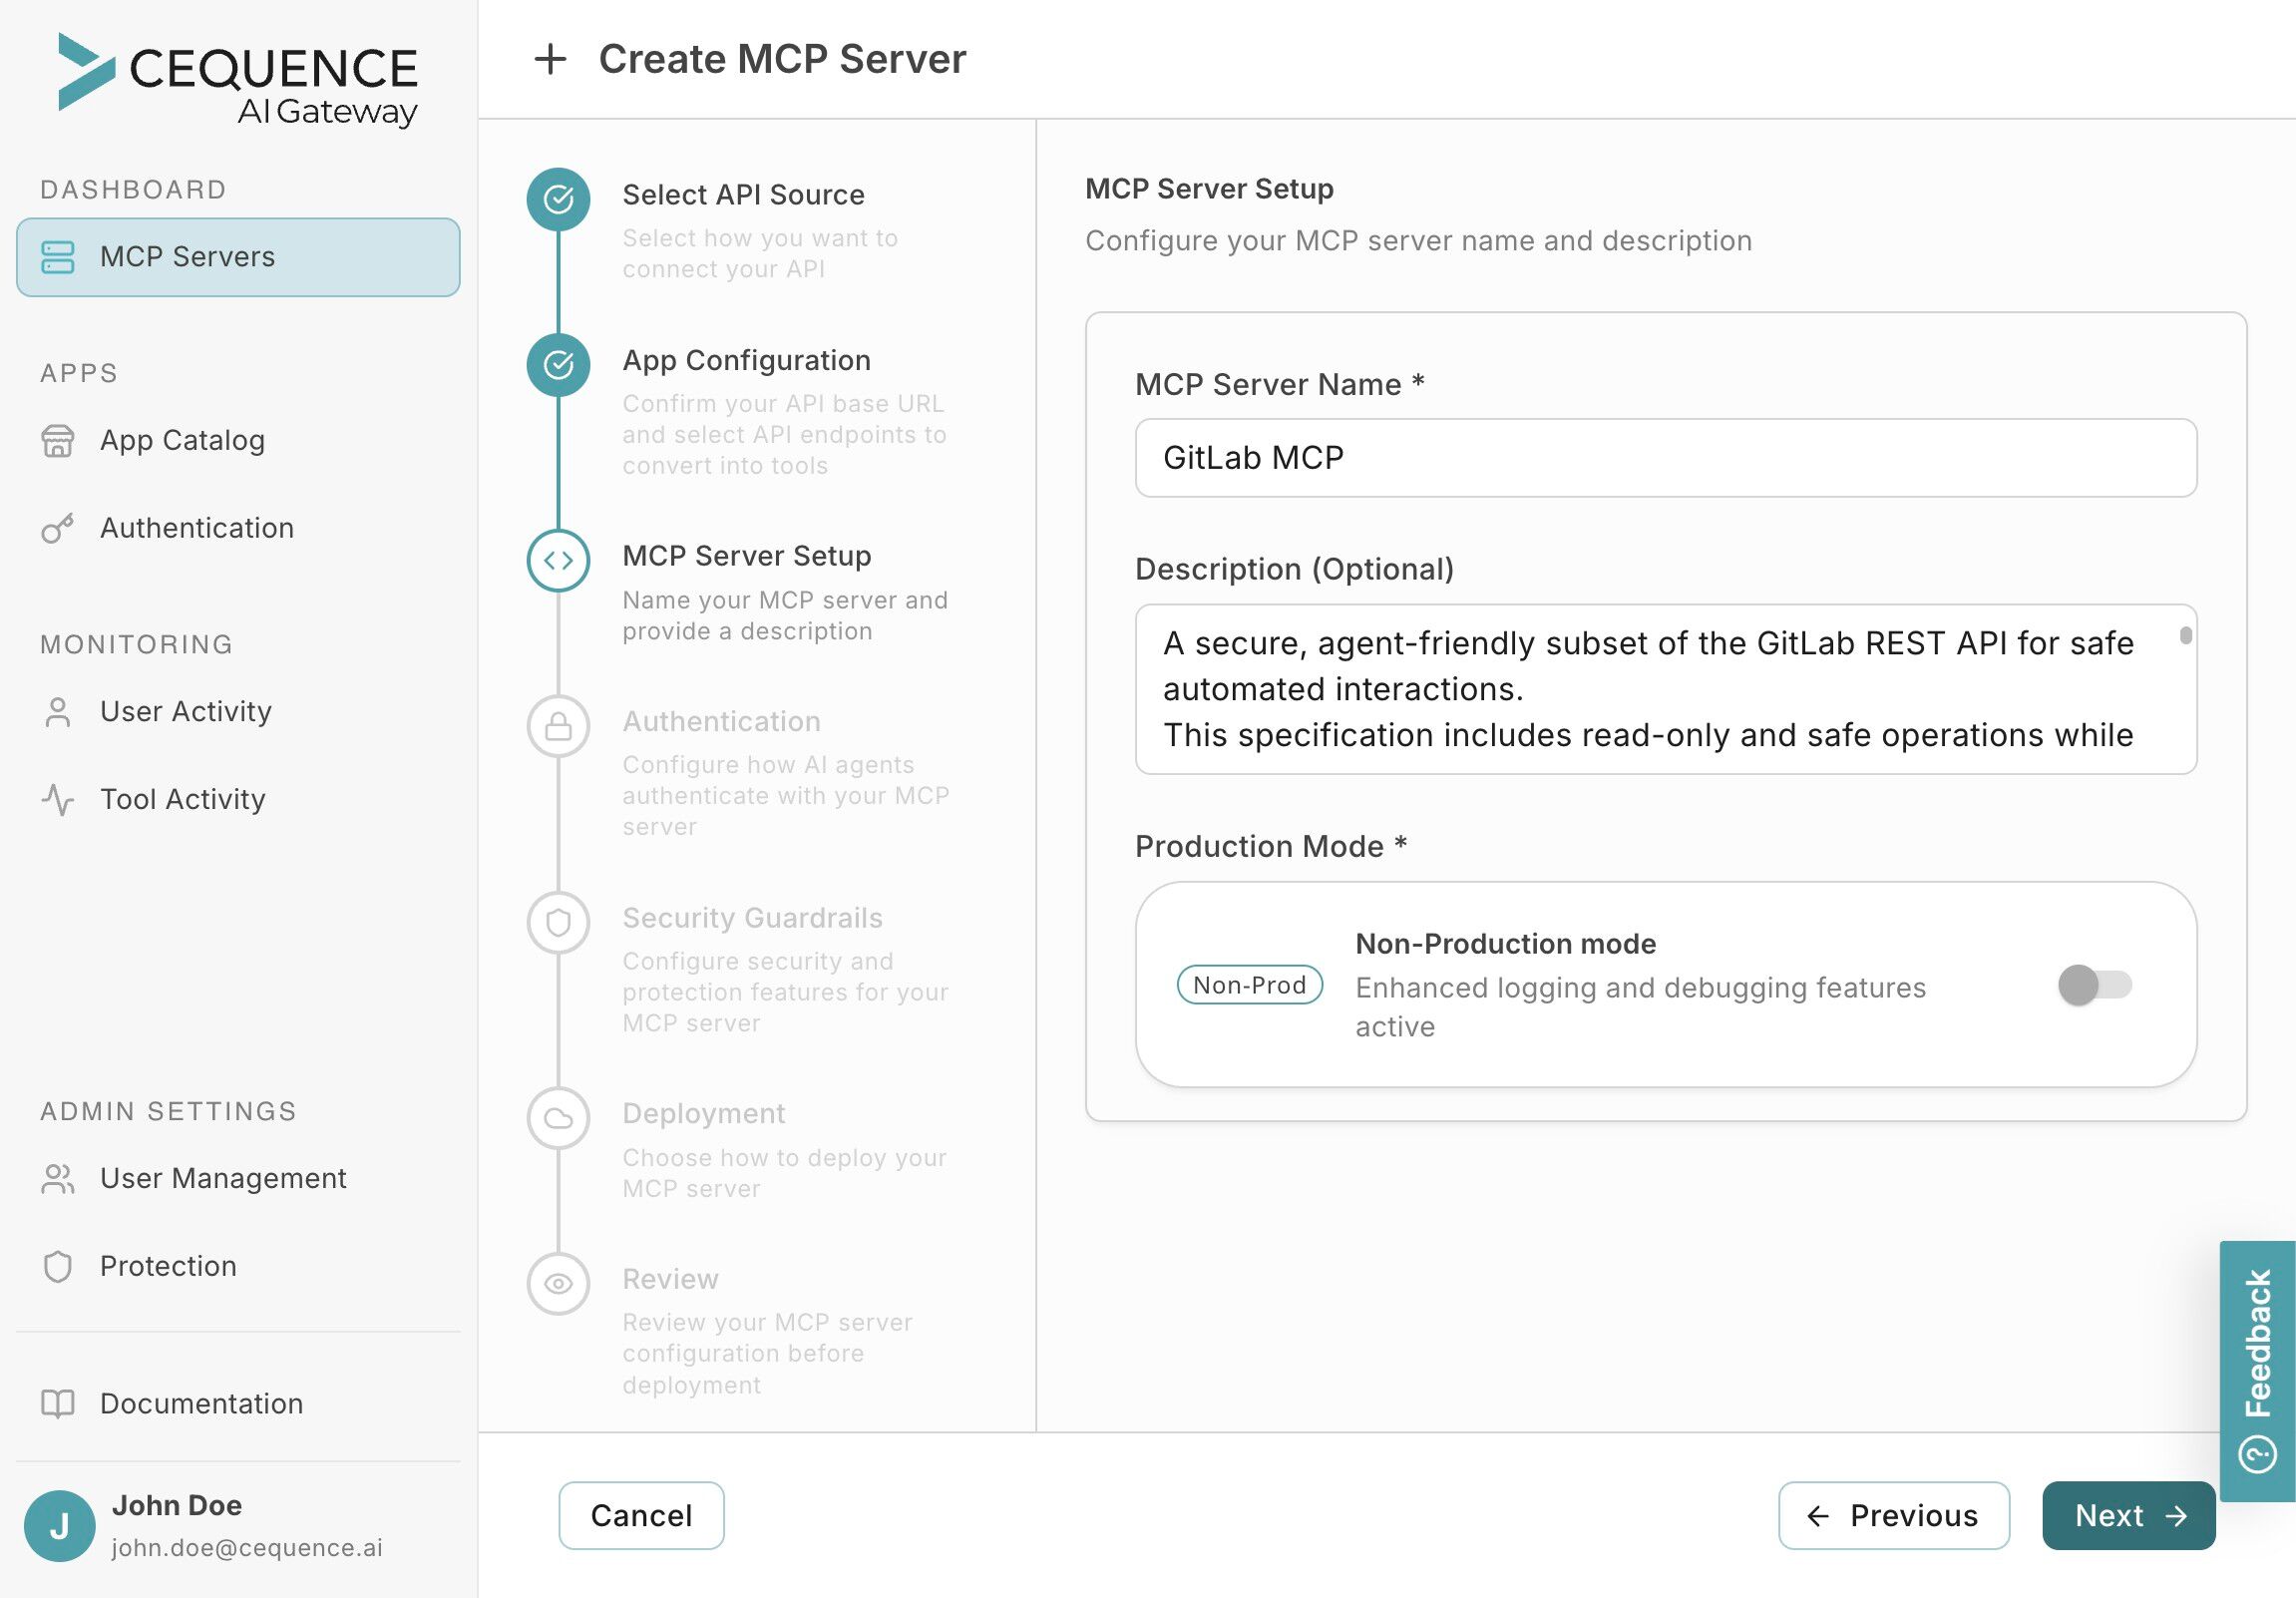Image resolution: width=2296 pixels, height=1598 pixels.
Task: Click the Deployment step cloud icon
Action: [558, 1118]
